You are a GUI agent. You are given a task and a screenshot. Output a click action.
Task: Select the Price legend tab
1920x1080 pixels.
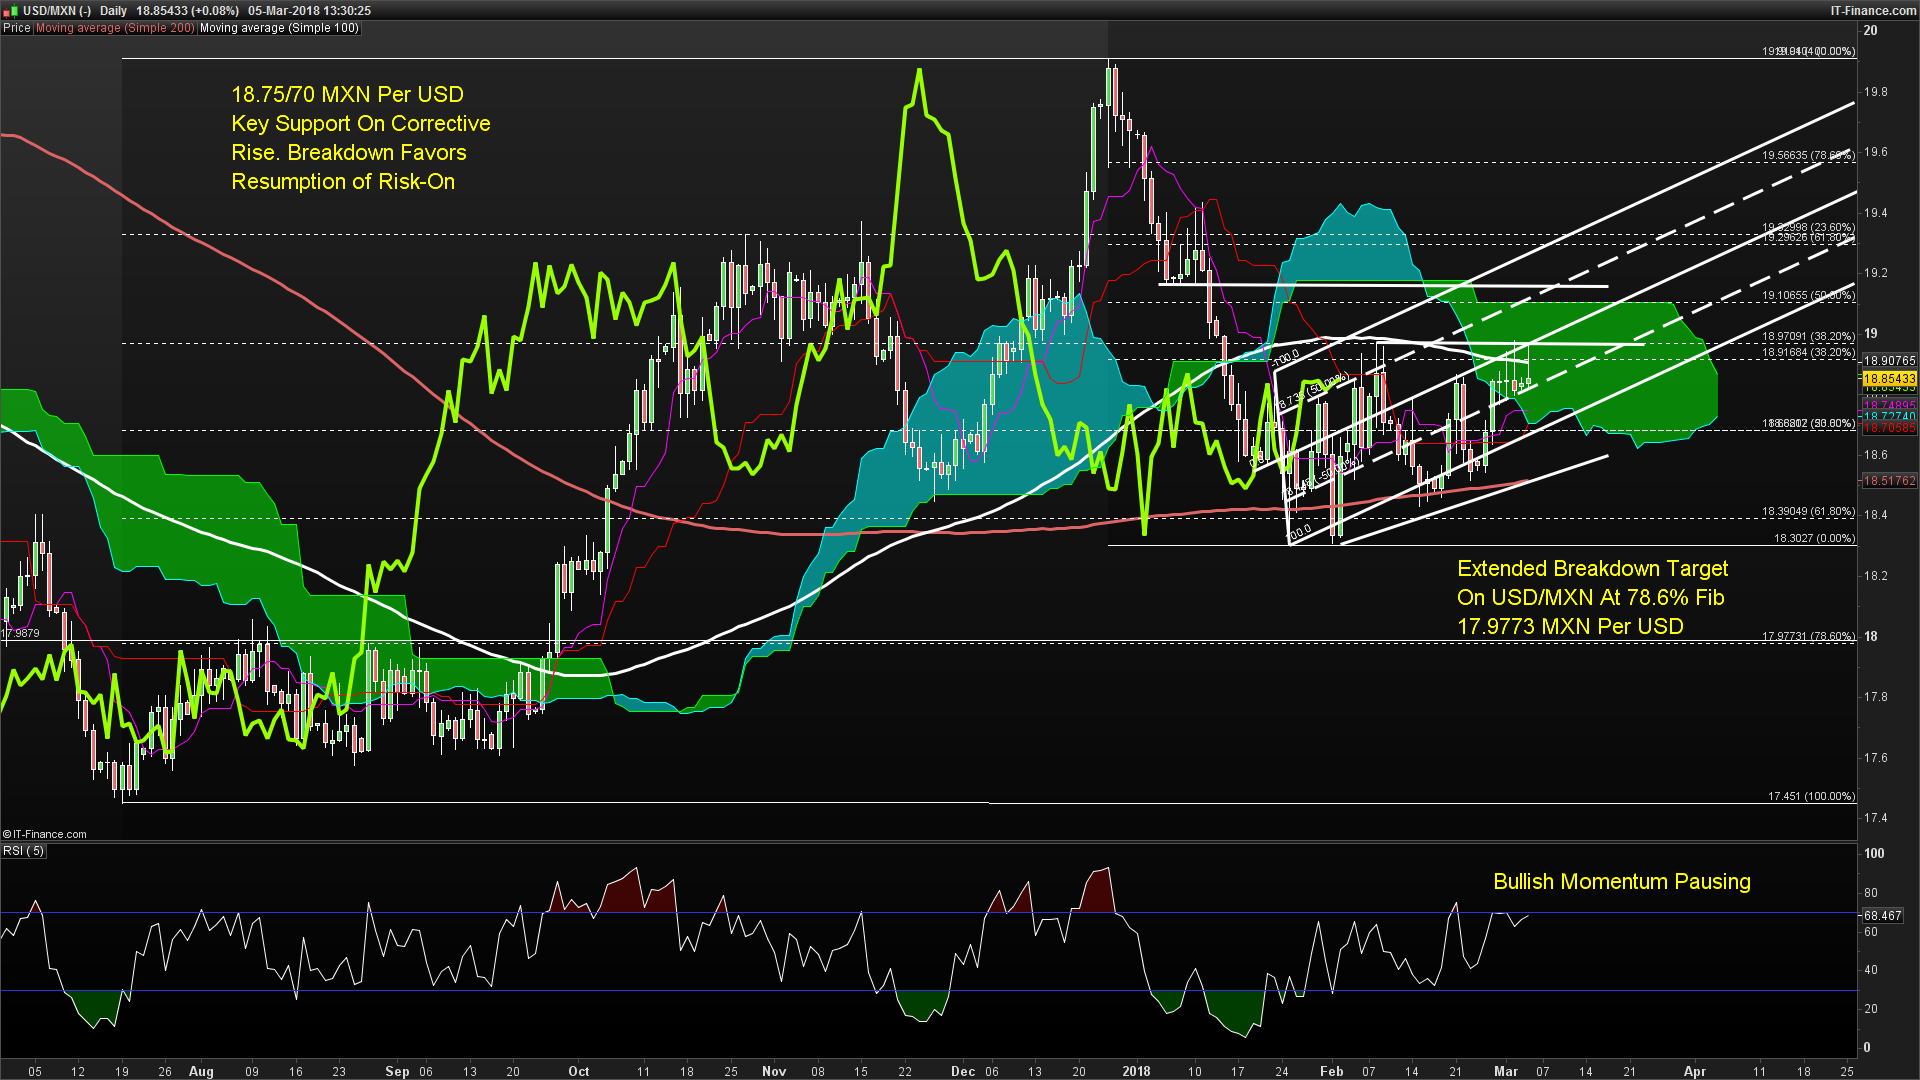coord(16,28)
